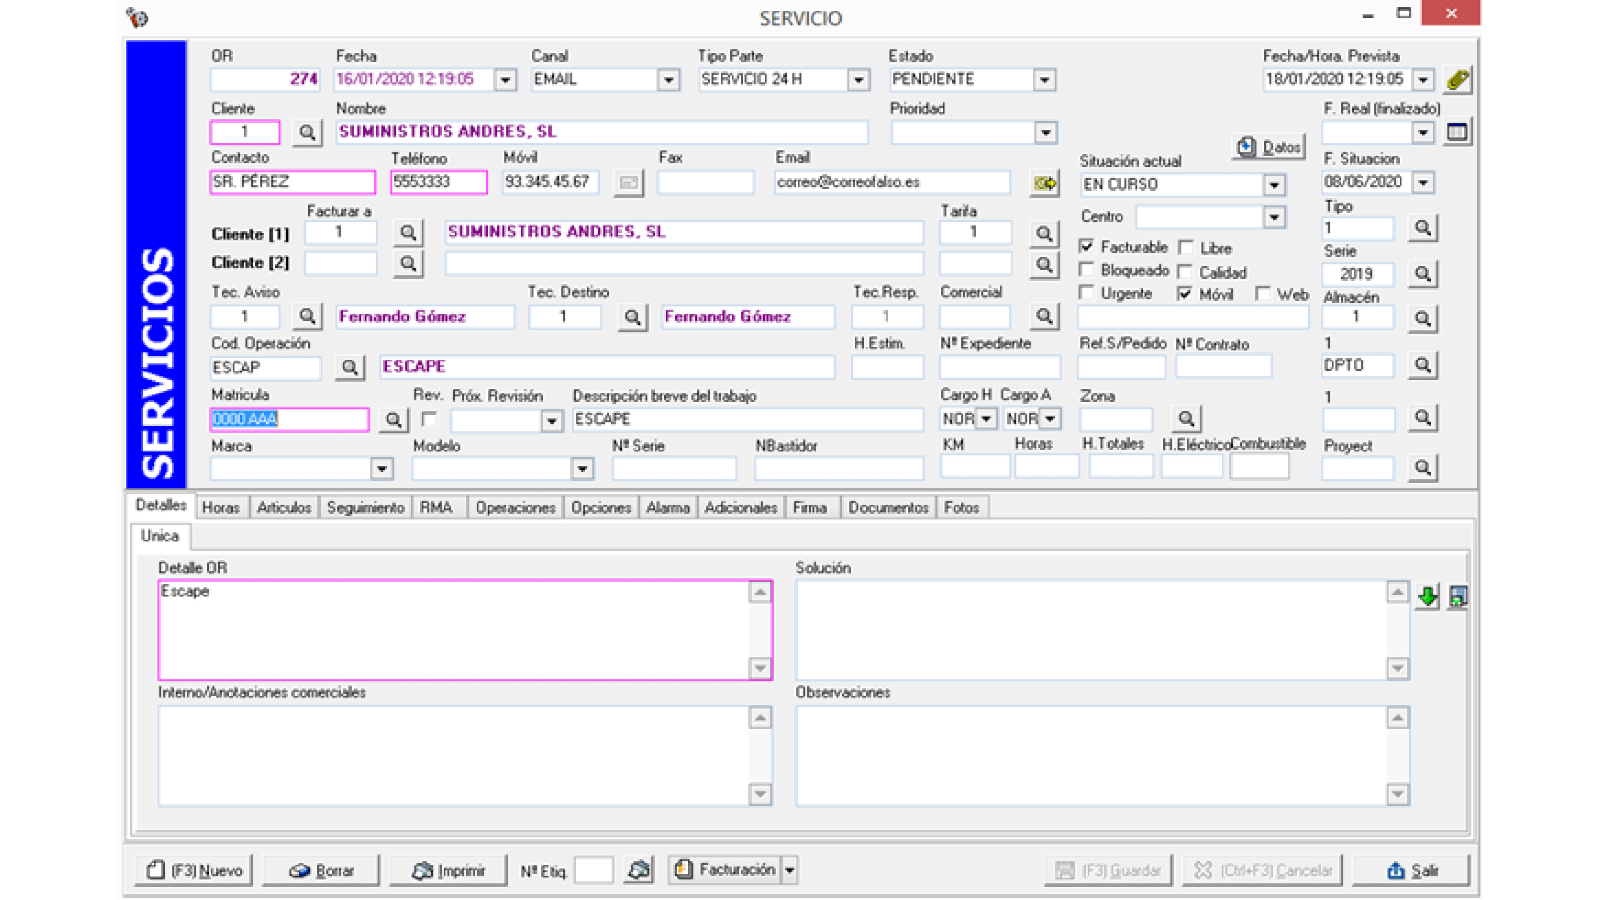Open the Cod. Operación search lookup
Image resolution: width=1600 pixels, height=900 pixels.
point(349,368)
